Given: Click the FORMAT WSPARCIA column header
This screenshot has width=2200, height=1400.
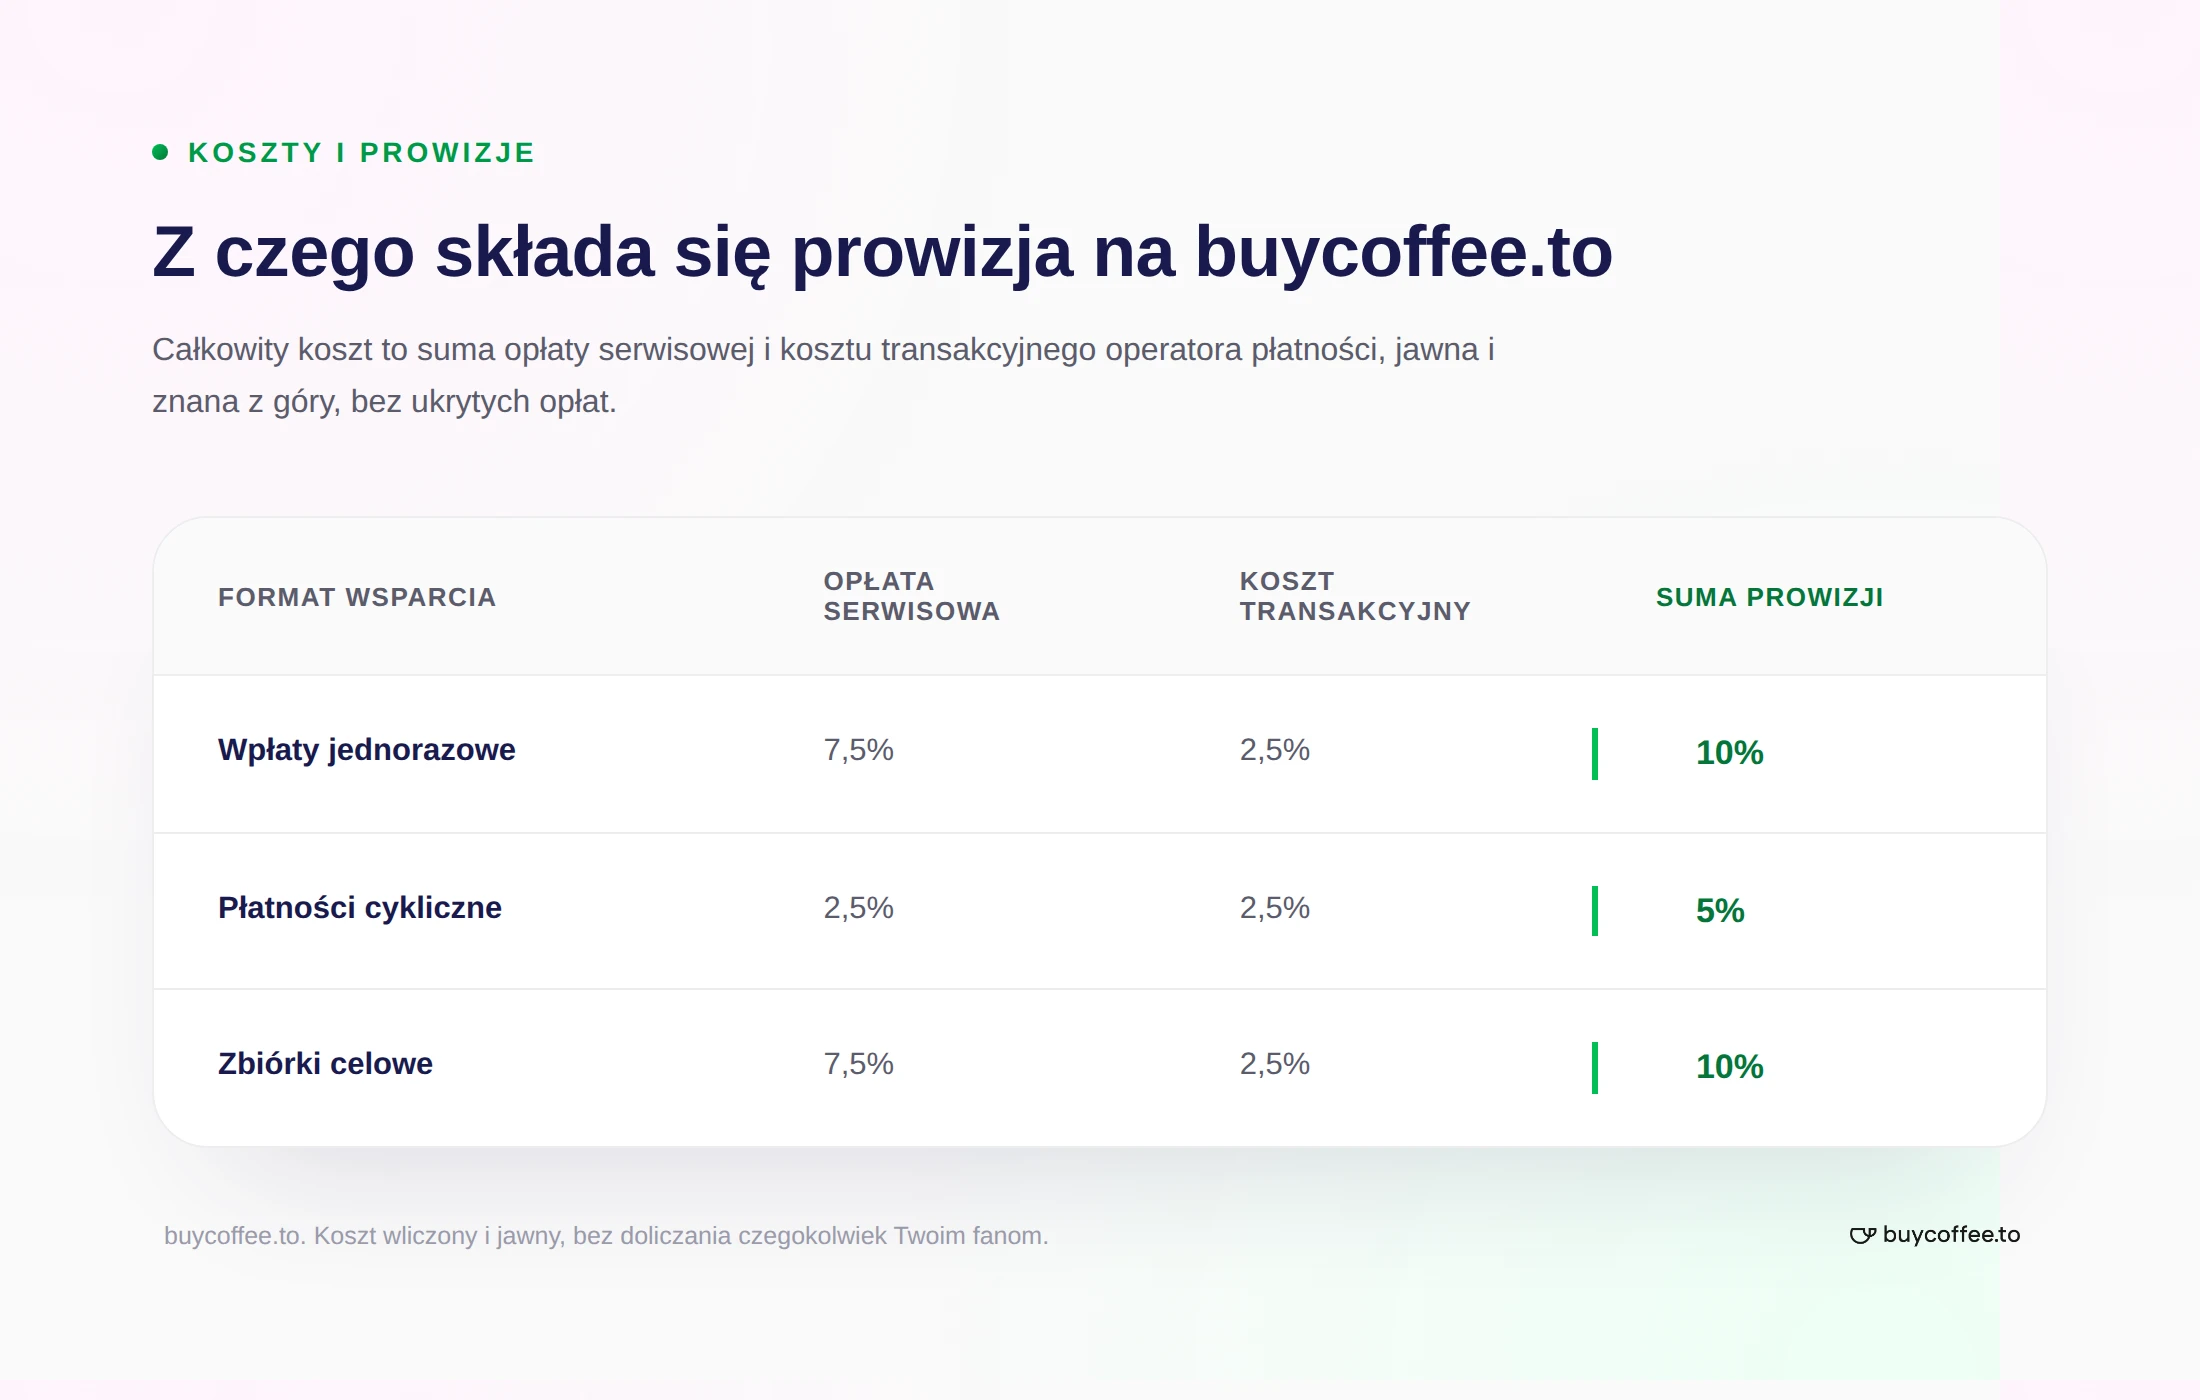Looking at the screenshot, I should [357, 597].
